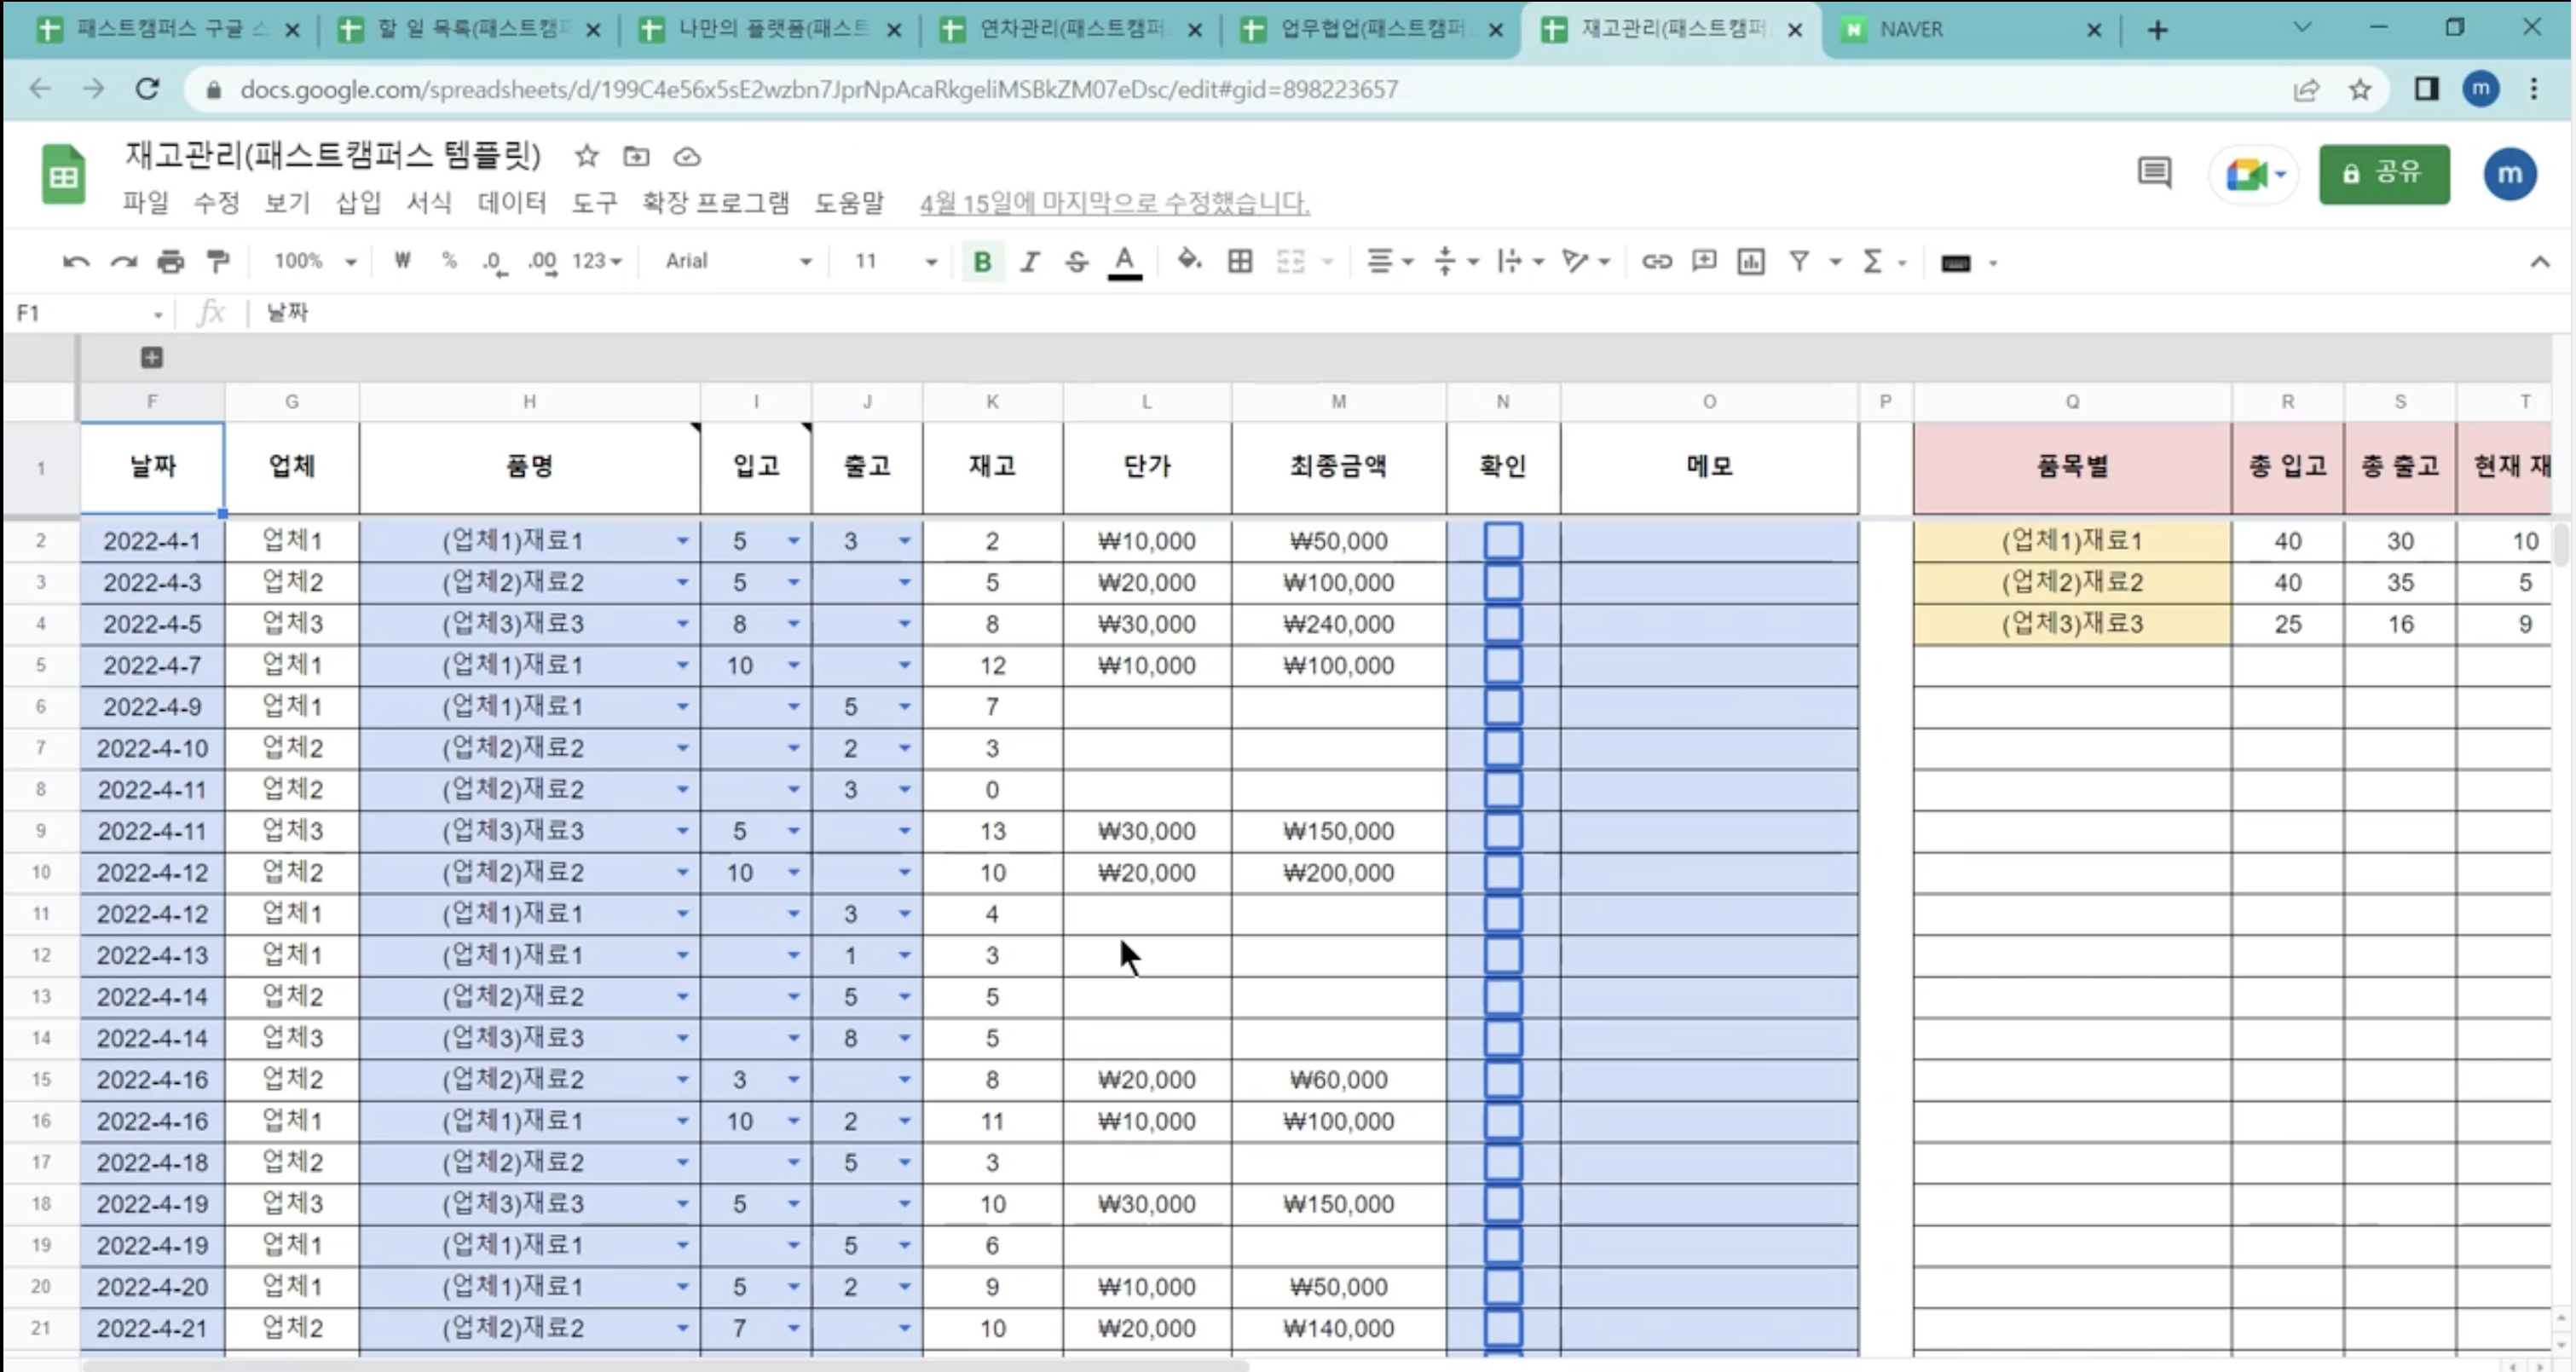
Task: Check the 확인 checkbox in row 2
Action: coord(1503,541)
